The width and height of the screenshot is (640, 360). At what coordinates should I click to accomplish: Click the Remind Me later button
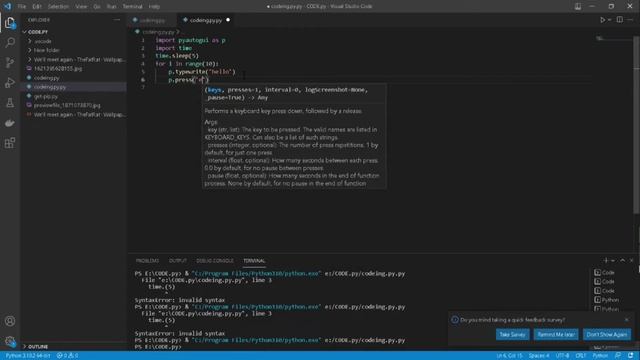pos(556,334)
